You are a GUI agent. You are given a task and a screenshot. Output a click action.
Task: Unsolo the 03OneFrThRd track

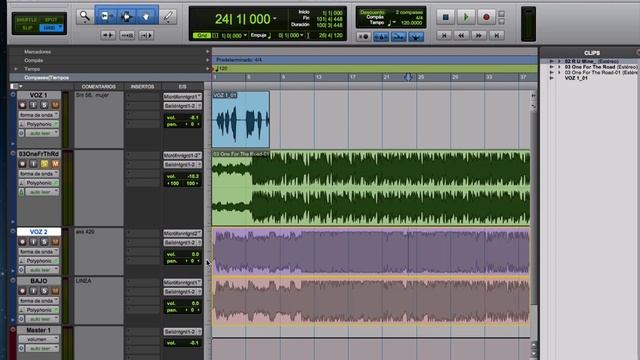(44, 164)
